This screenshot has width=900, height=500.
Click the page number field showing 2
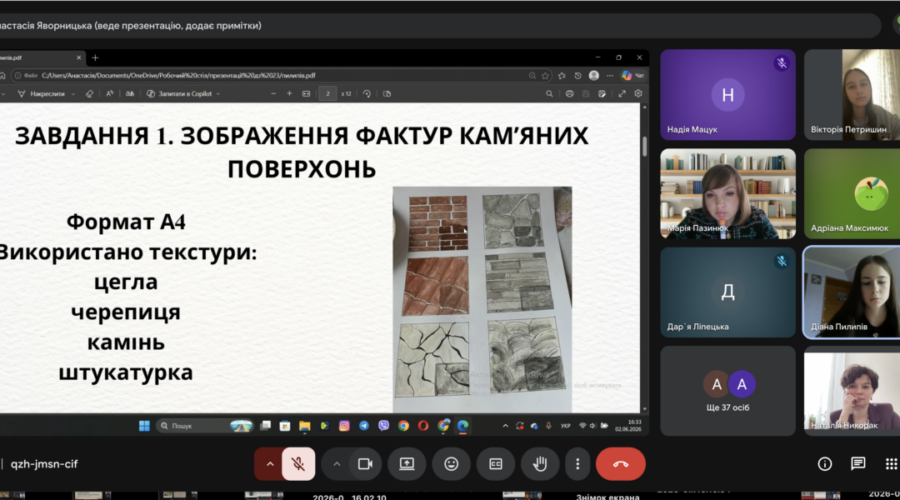(328, 94)
